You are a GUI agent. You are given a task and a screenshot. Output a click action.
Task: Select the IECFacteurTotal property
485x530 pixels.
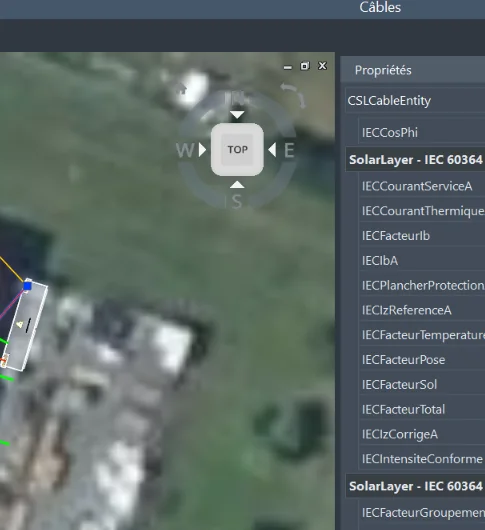pos(422,409)
